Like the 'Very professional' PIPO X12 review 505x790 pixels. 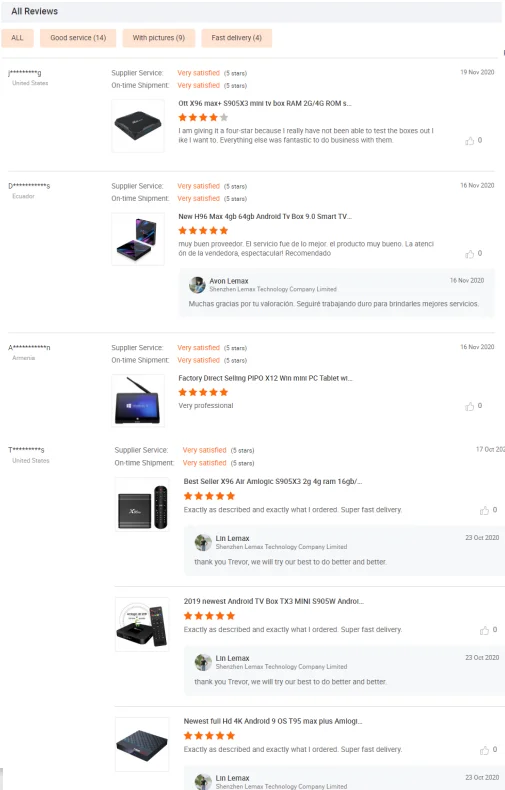click(x=470, y=406)
